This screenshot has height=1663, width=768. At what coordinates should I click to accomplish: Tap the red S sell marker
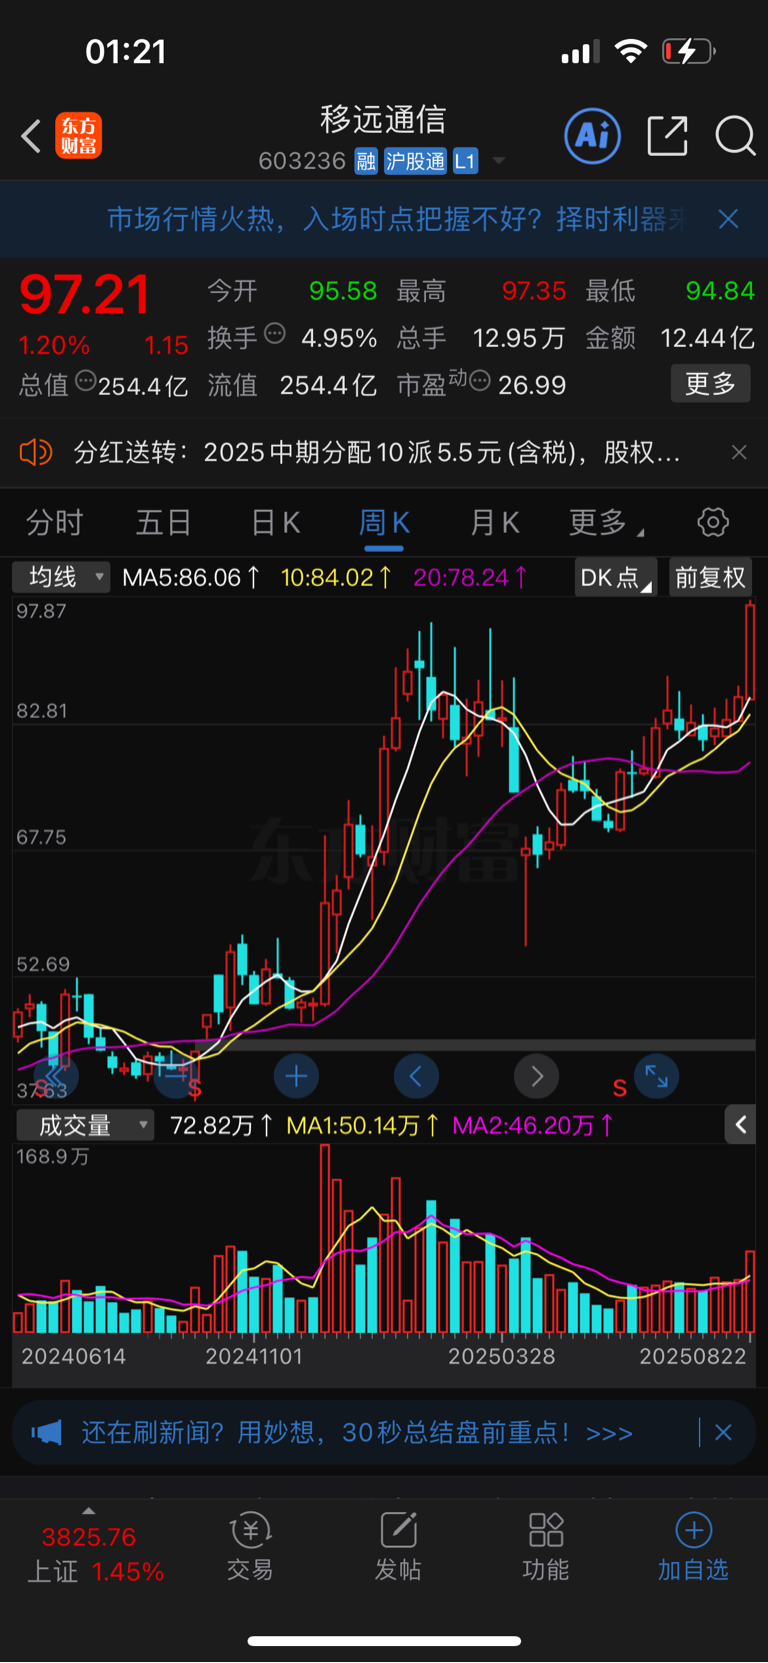coord(620,1088)
